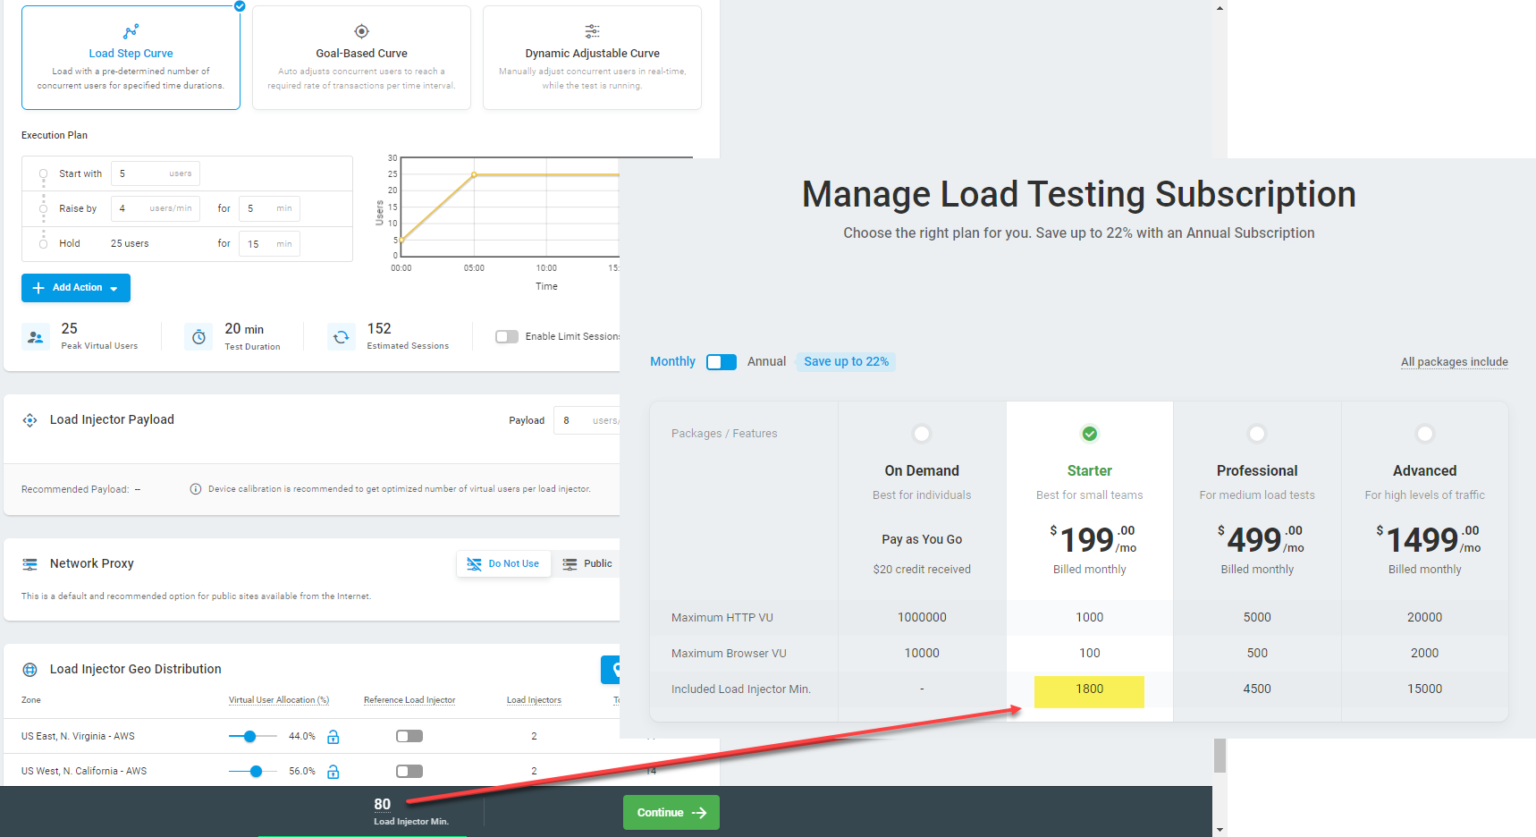Enable the Limit Sessions toggle
The height and width of the screenshot is (837, 1536).
click(x=507, y=336)
